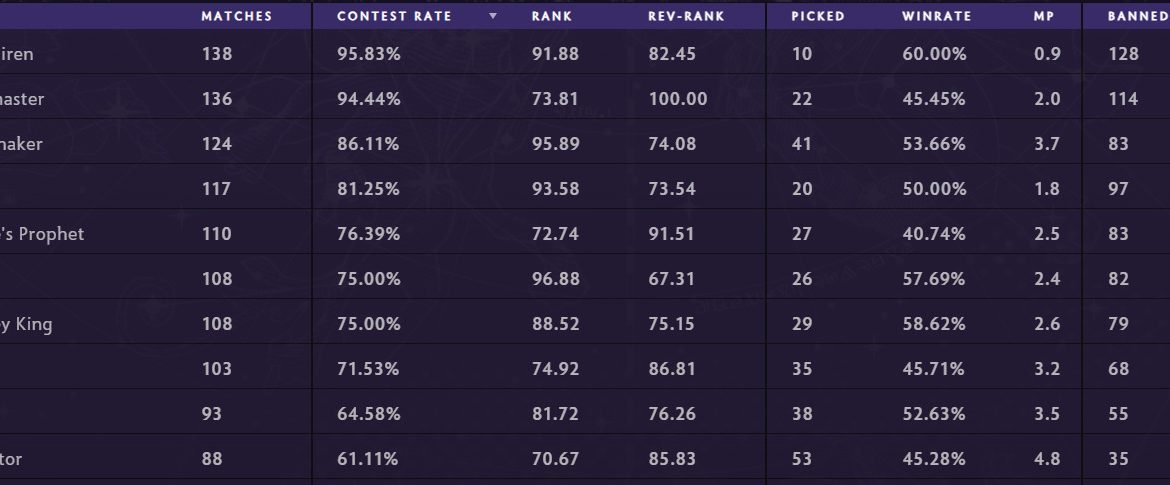Sort the table by Rank header

click(x=551, y=16)
